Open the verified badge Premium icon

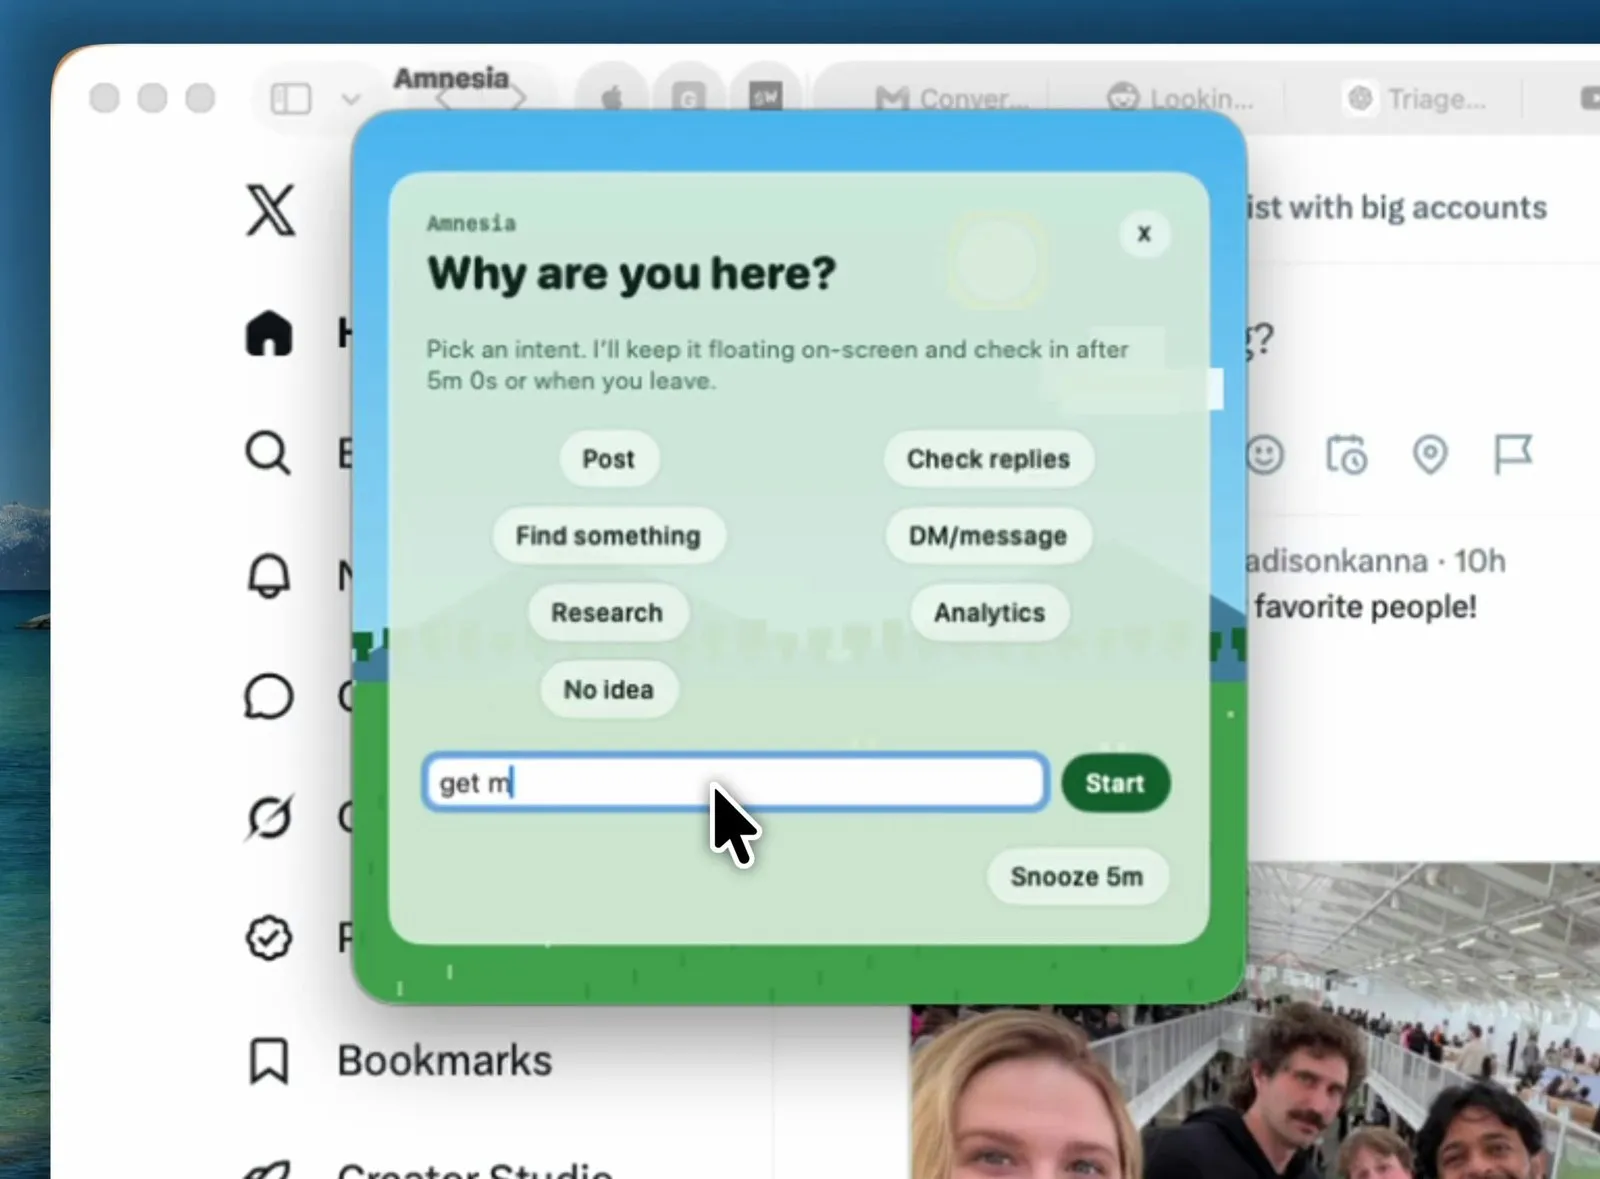(x=268, y=938)
